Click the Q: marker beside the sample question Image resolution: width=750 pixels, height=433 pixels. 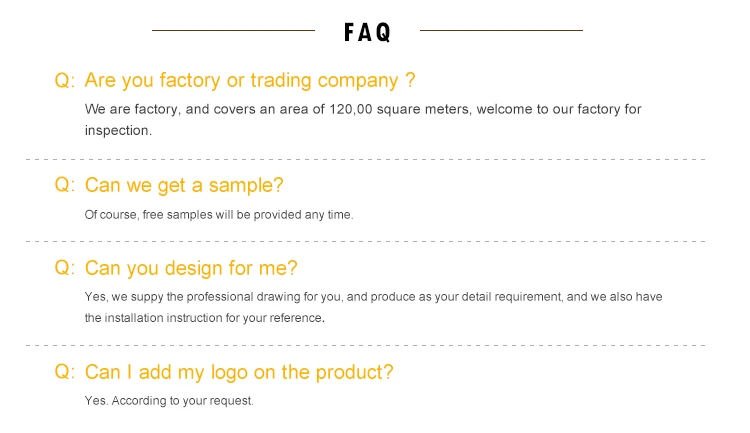coord(65,185)
